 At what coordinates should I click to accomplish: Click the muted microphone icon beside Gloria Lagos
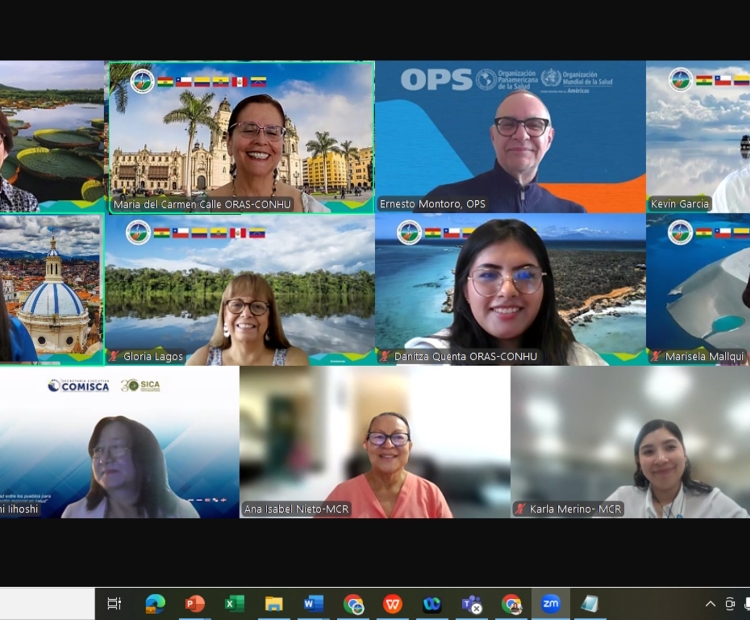(114, 357)
